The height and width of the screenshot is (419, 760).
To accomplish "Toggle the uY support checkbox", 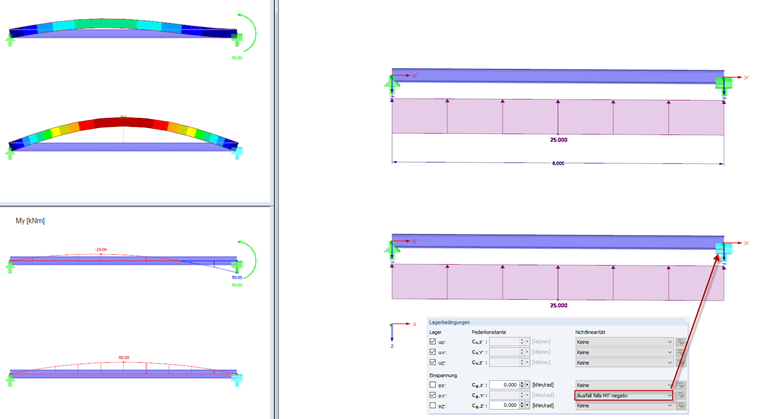I will click(x=432, y=352).
